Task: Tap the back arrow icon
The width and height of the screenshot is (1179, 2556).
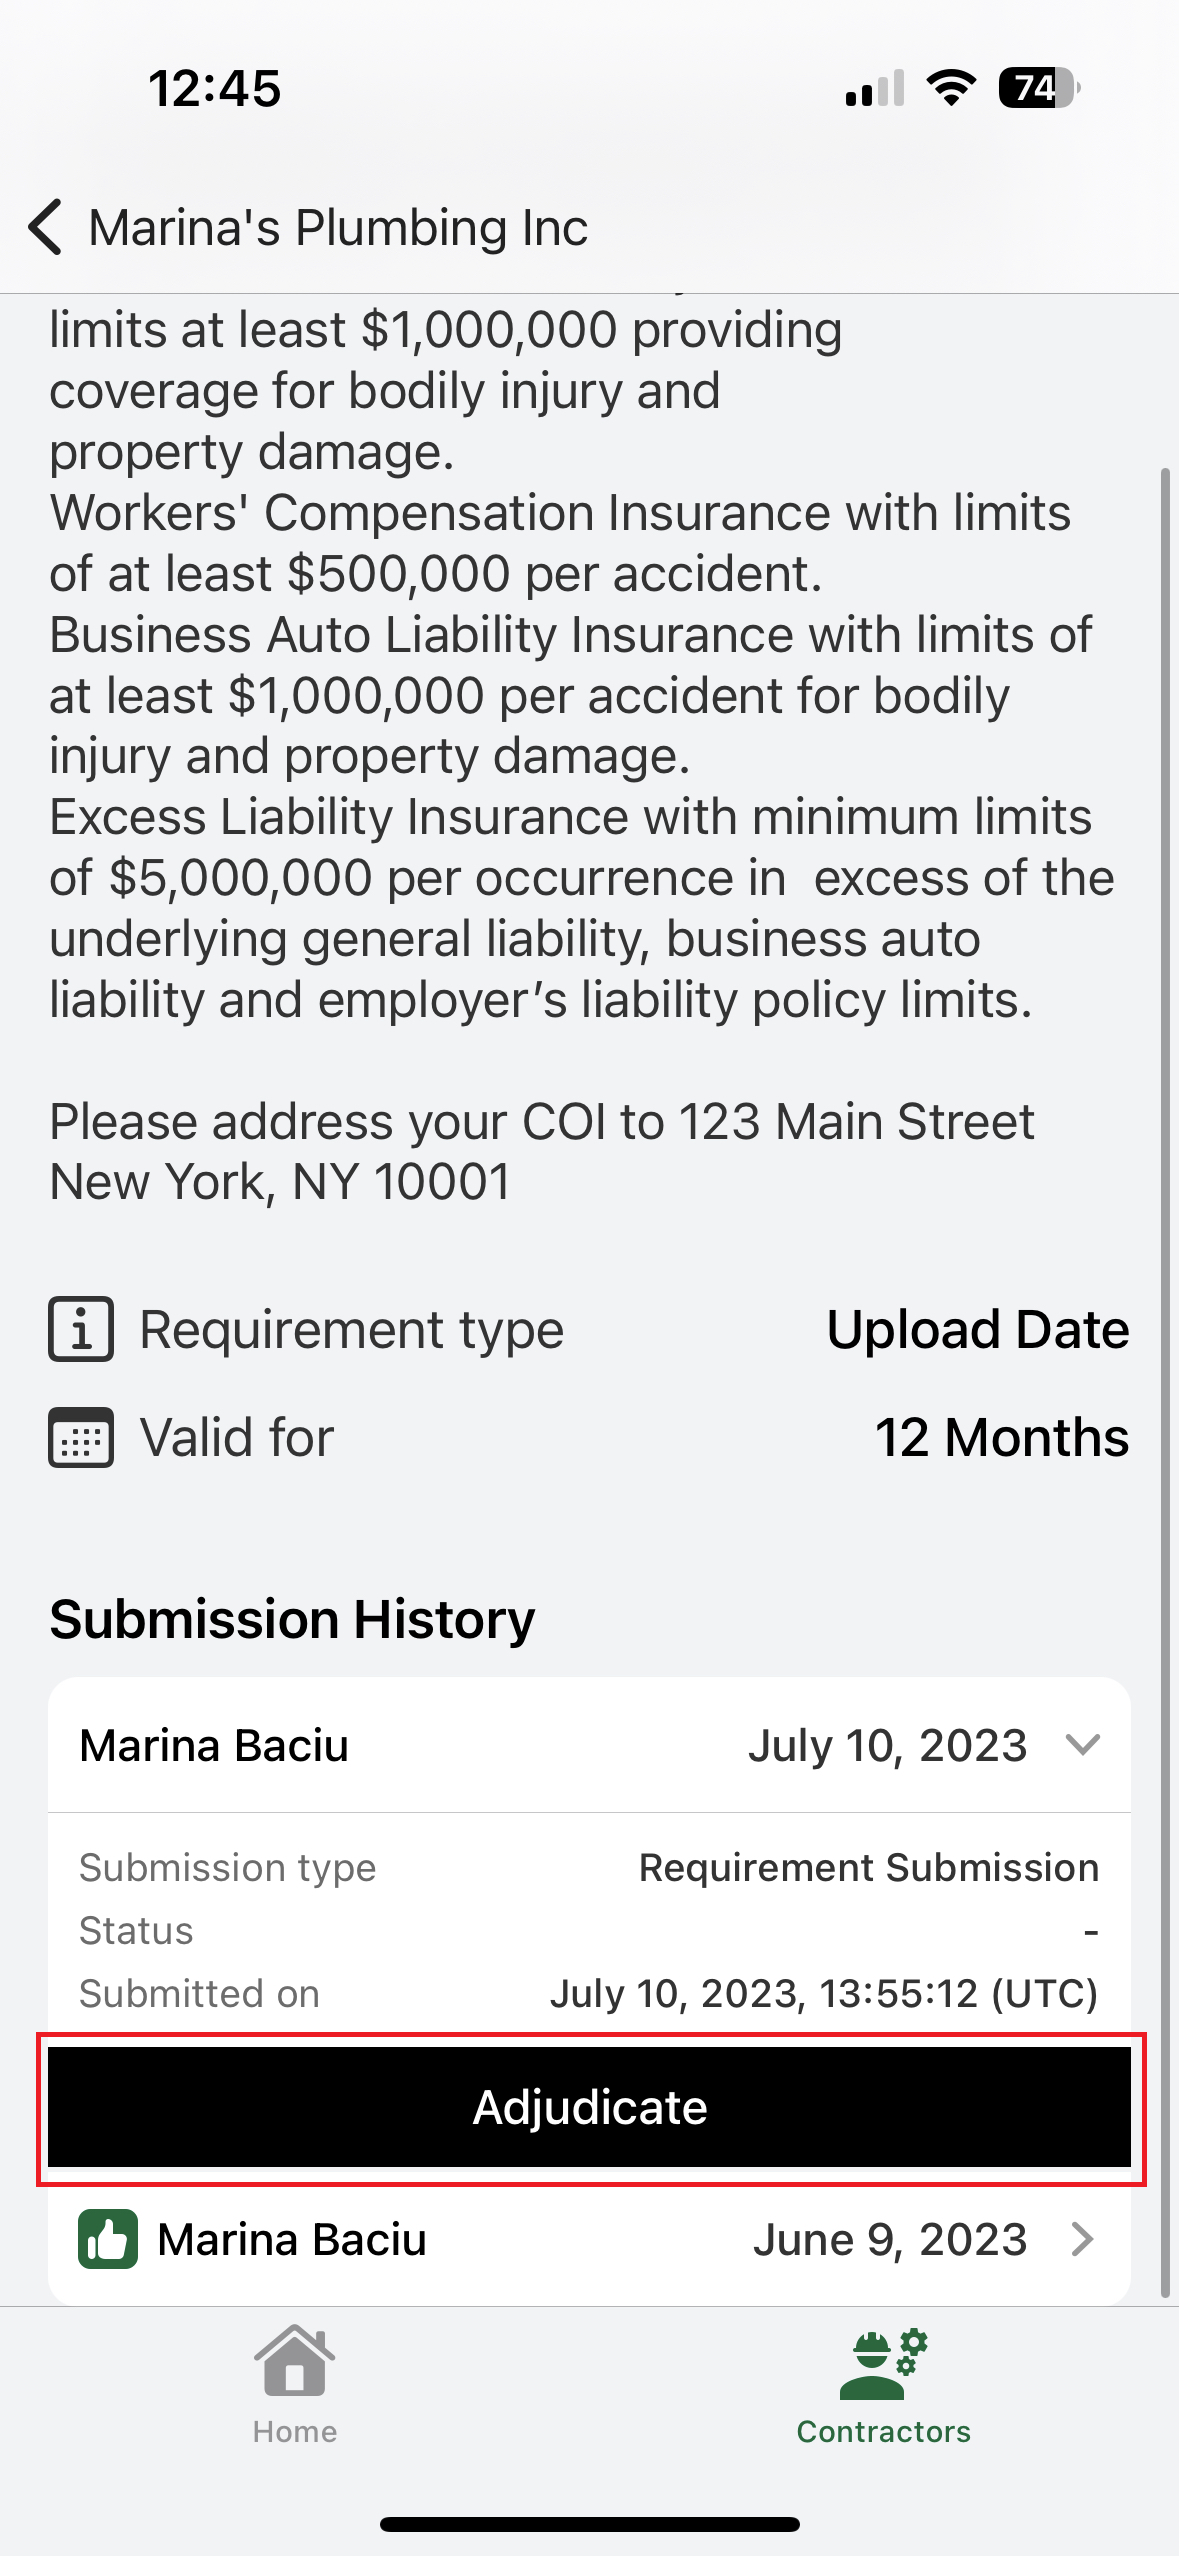Action: 46,227
